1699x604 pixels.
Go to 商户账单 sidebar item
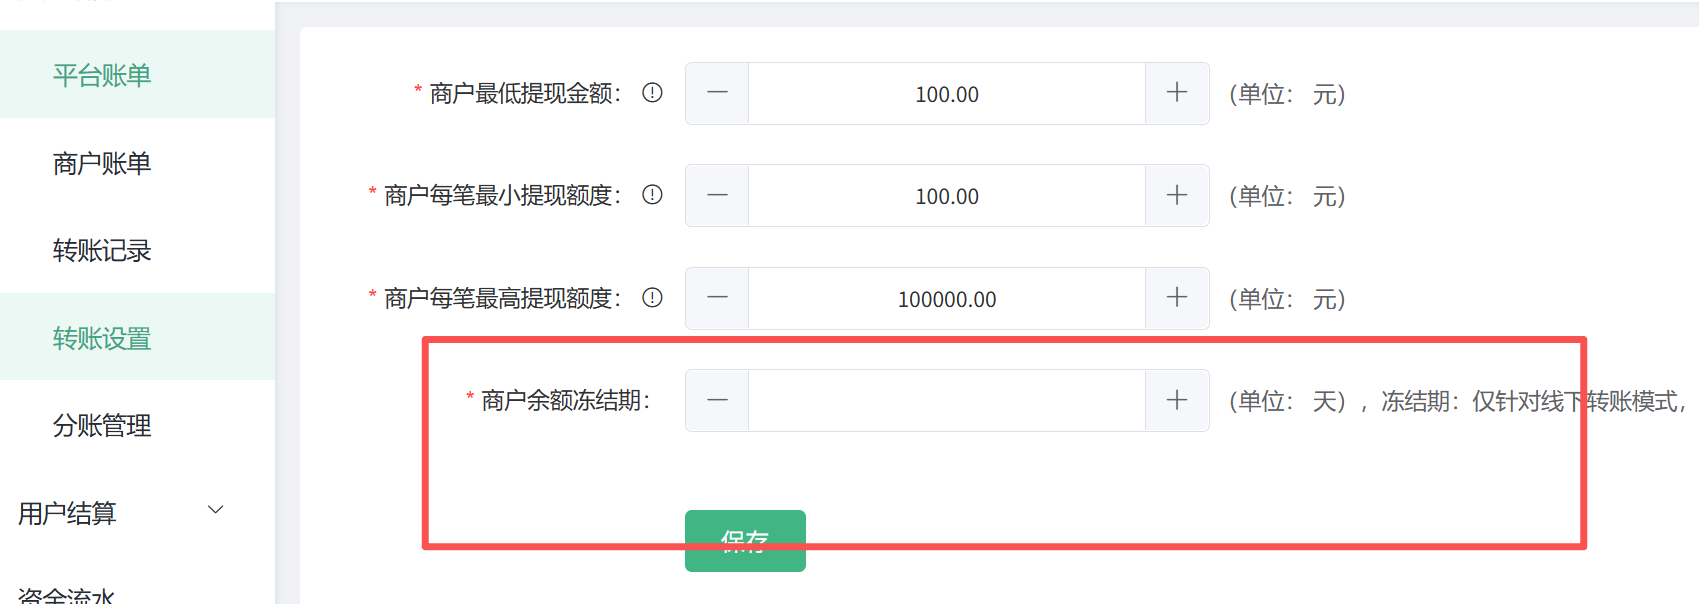[102, 163]
